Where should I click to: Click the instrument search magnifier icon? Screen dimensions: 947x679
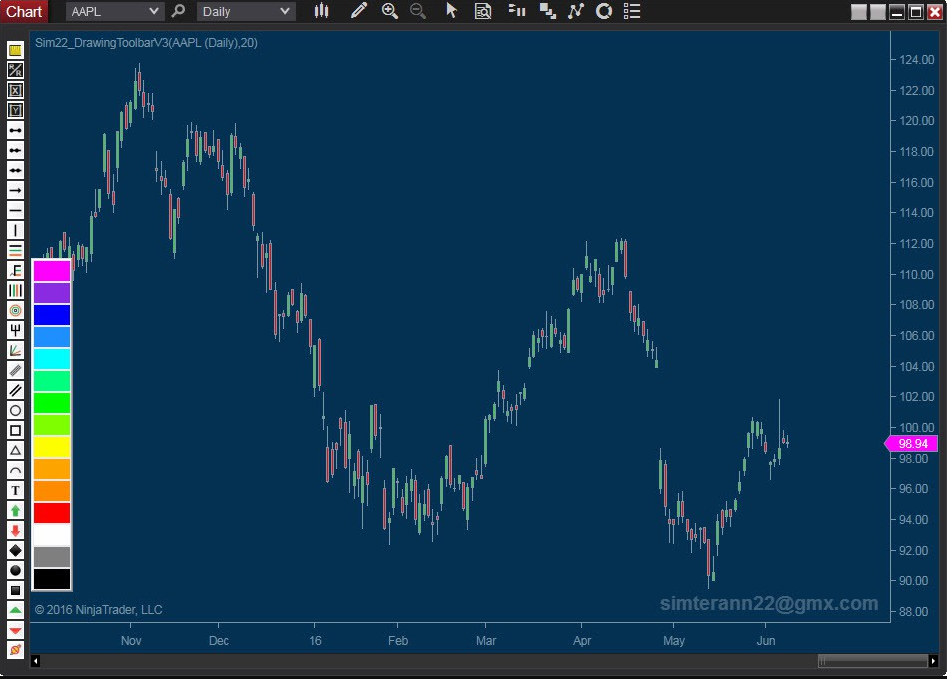point(178,11)
